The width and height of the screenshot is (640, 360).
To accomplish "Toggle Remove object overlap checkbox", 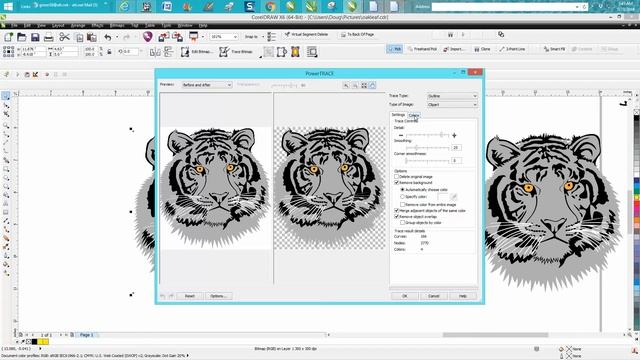I will [x=396, y=217].
